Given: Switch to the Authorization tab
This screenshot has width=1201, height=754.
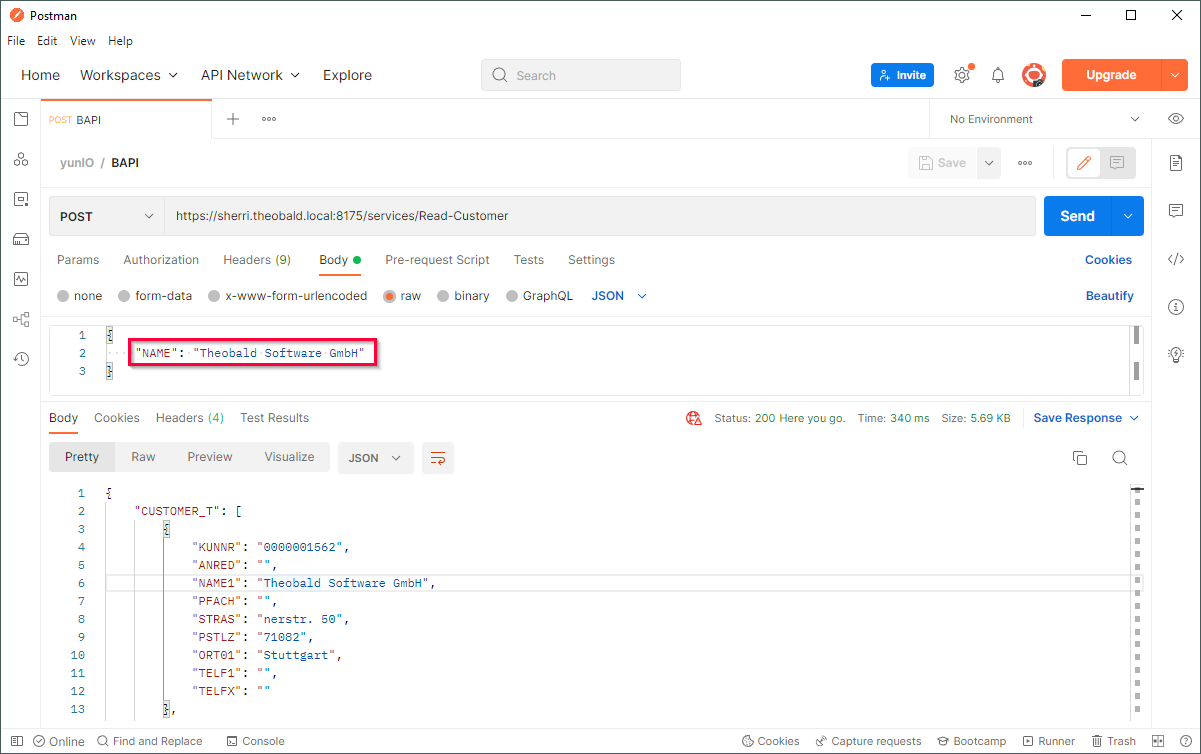Looking at the screenshot, I should point(161,260).
